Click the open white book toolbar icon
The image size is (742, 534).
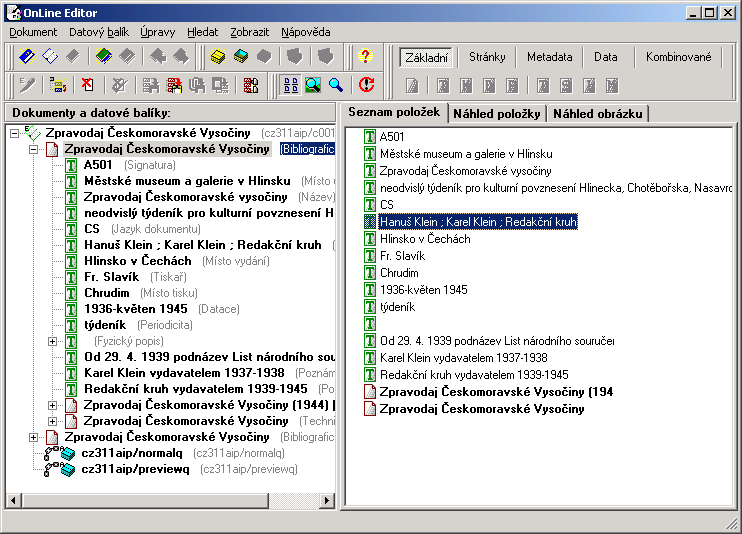[x=50, y=56]
